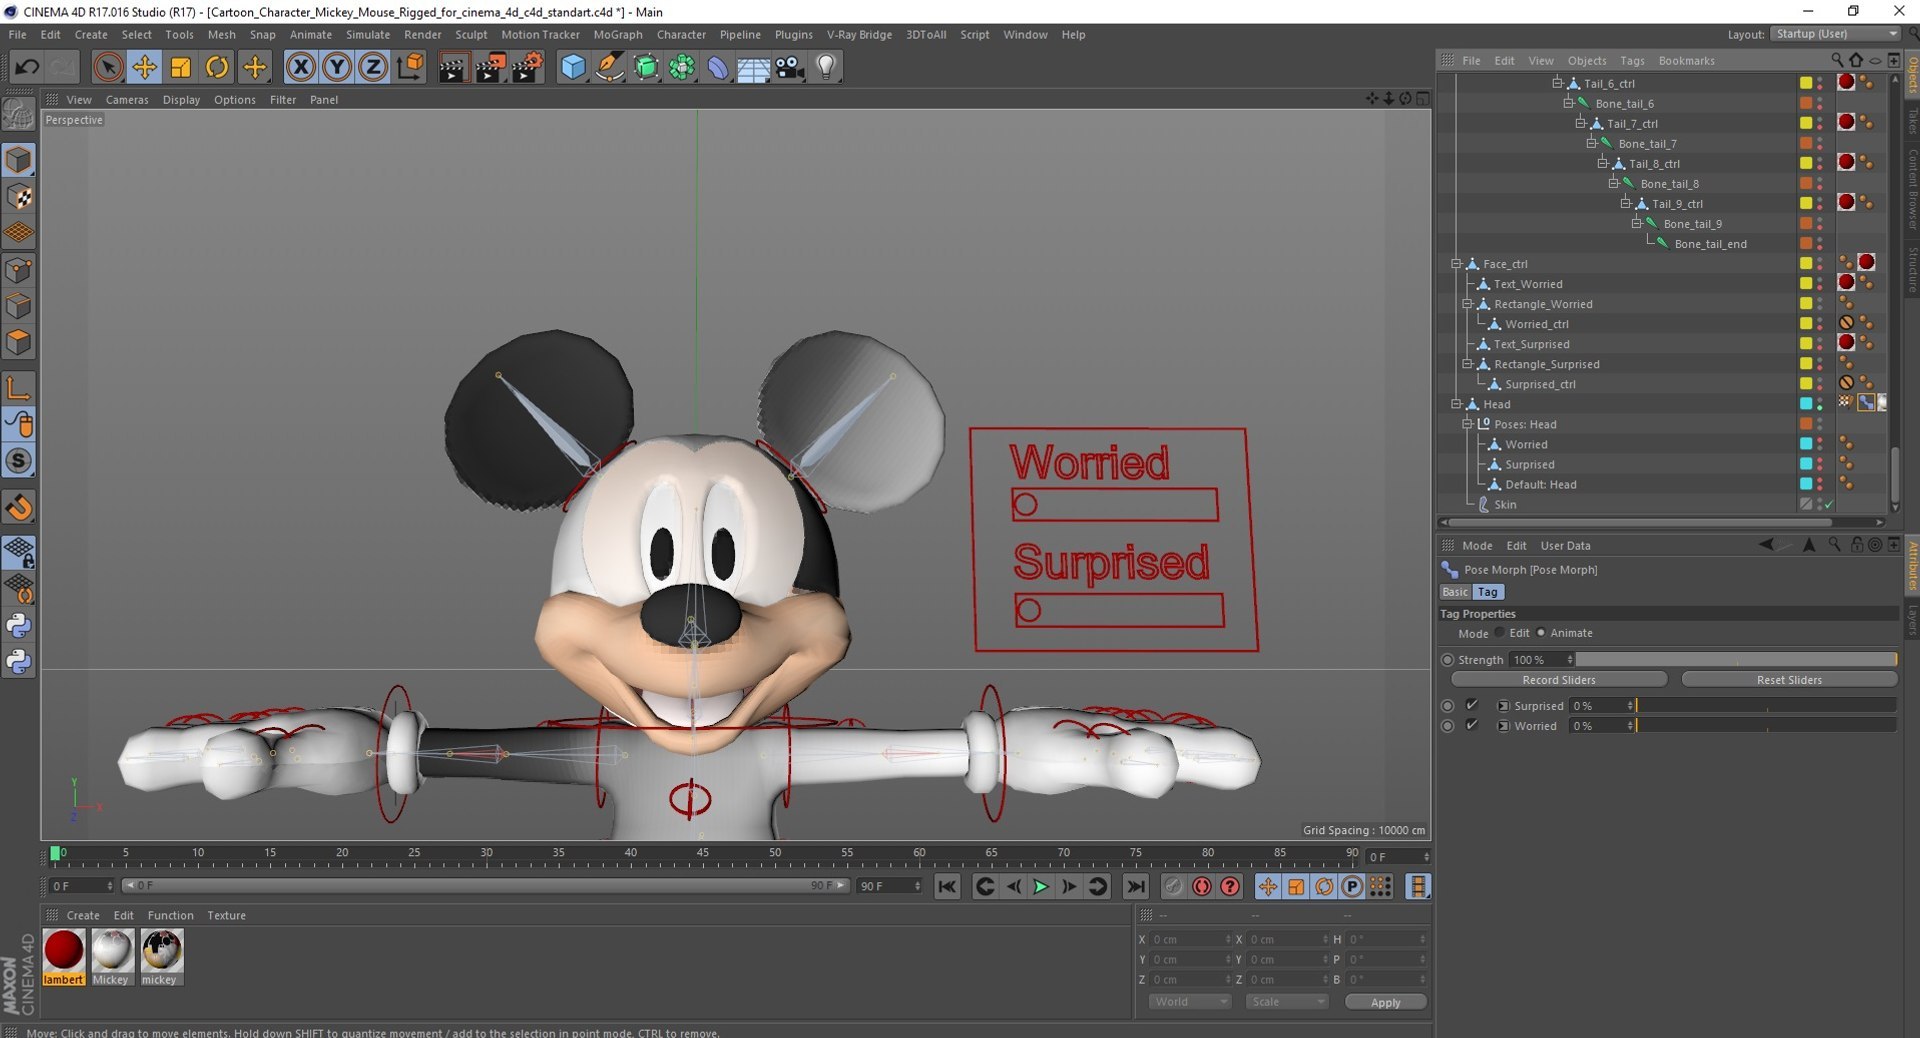Click the Apply coordinates button
This screenshot has width=1920, height=1038.
(x=1385, y=1002)
